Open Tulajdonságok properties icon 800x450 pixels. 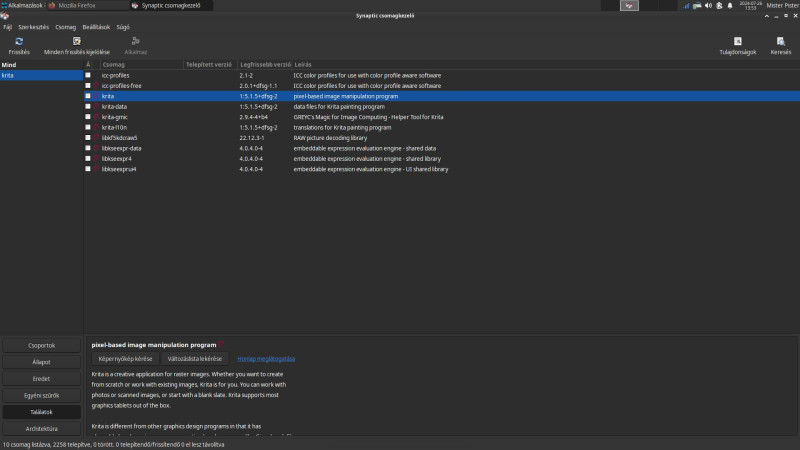coord(737,41)
